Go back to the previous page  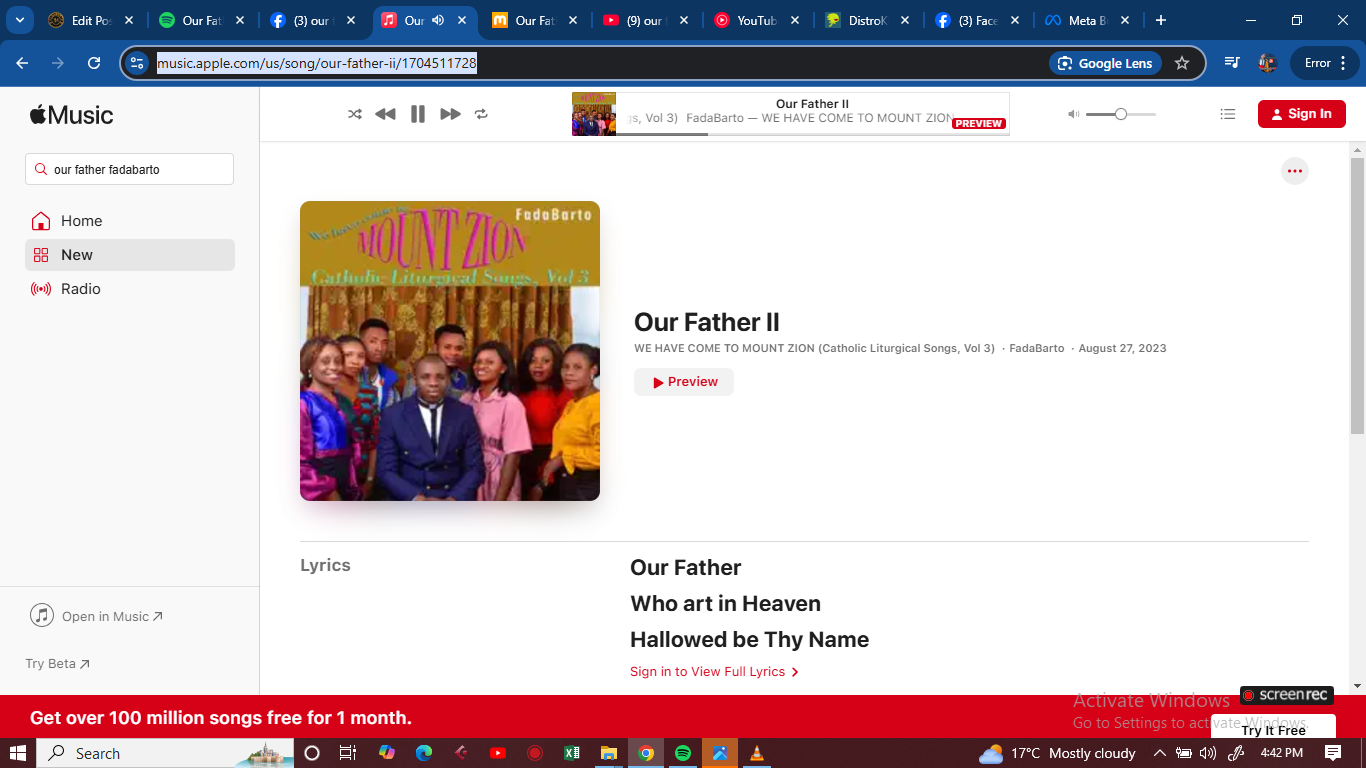[x=22, y=63]
